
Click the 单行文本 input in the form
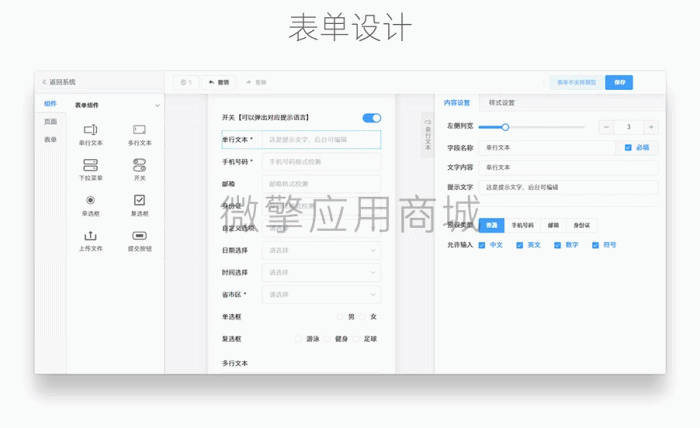[321, 140]
